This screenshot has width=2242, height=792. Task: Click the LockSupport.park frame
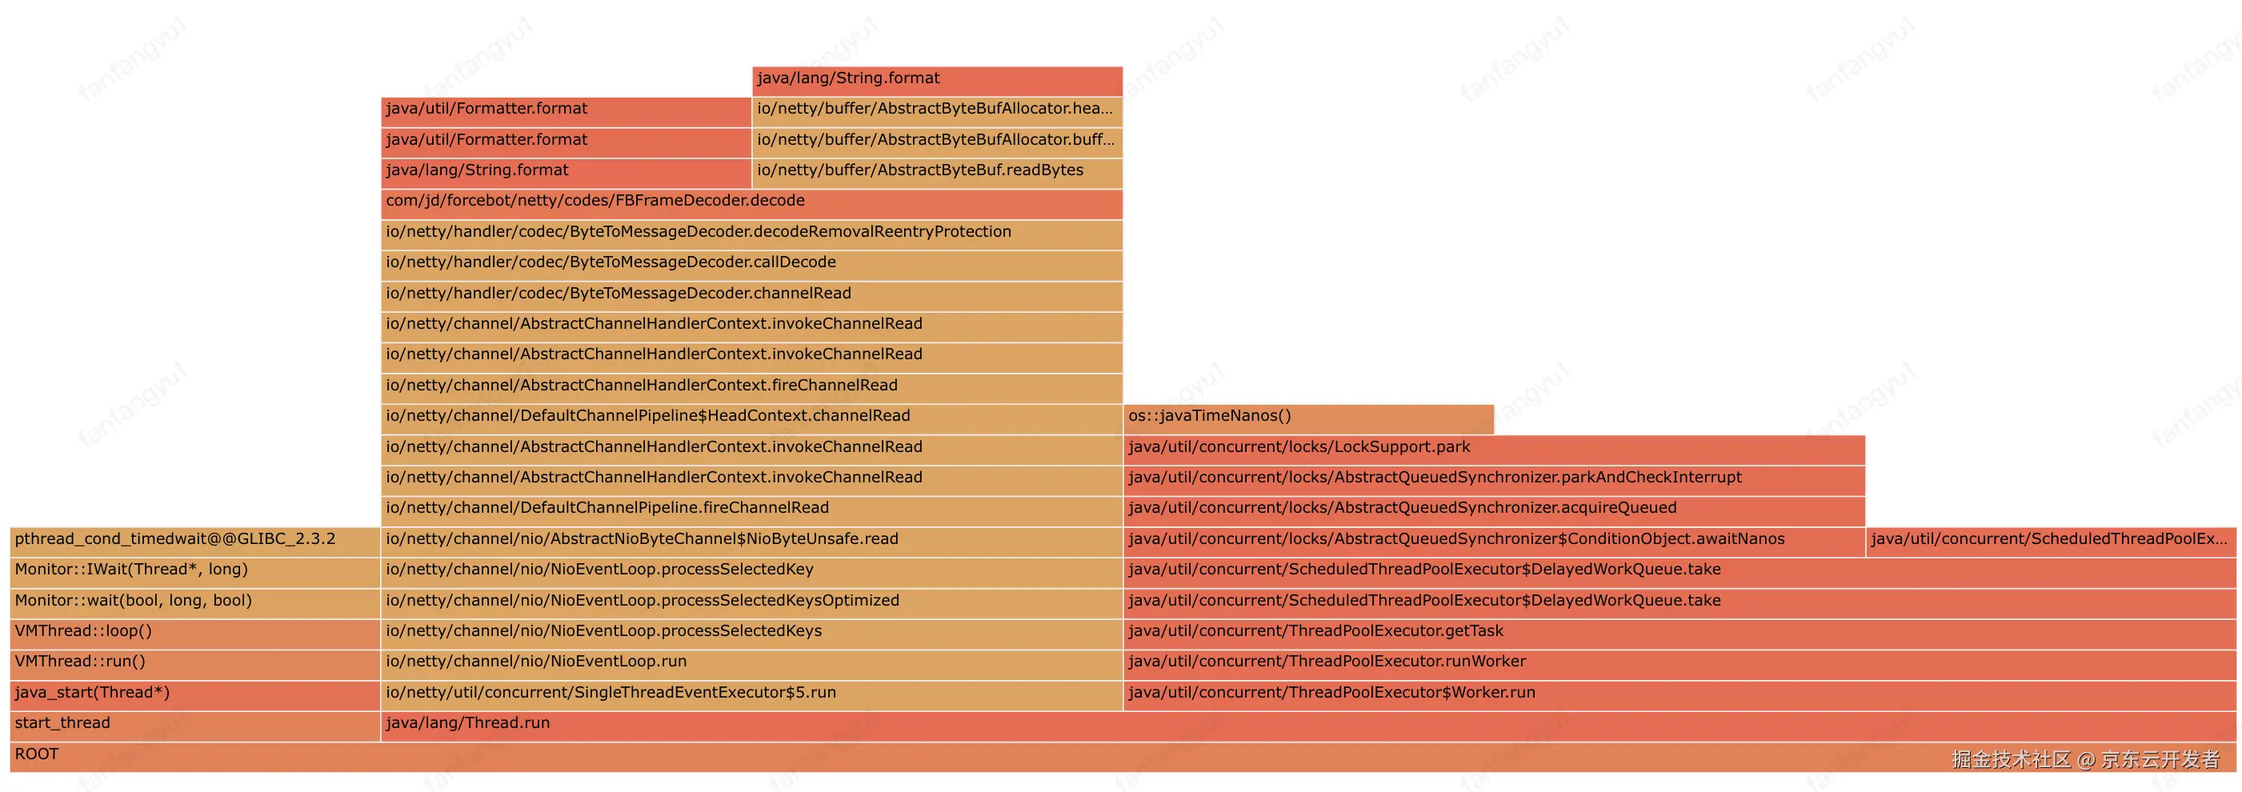(x=1494, y=450)
